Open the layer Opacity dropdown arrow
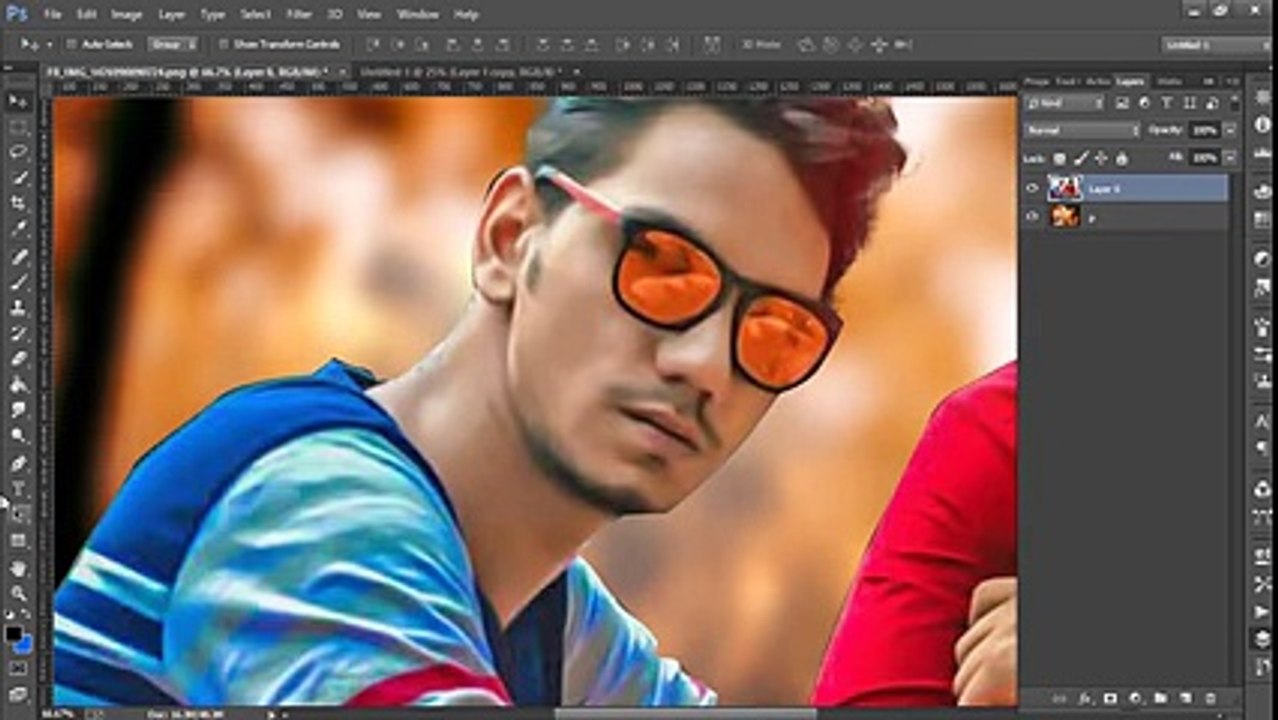 pyautogui.click(x=1229, y=130)
